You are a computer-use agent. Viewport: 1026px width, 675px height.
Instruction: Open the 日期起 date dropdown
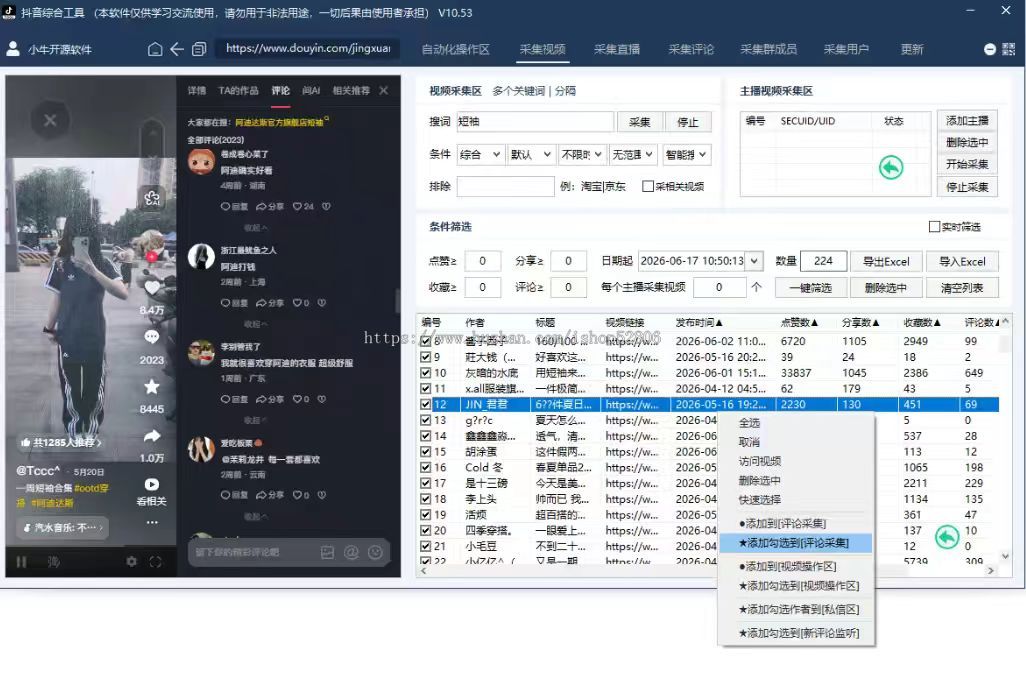point(754,261)
